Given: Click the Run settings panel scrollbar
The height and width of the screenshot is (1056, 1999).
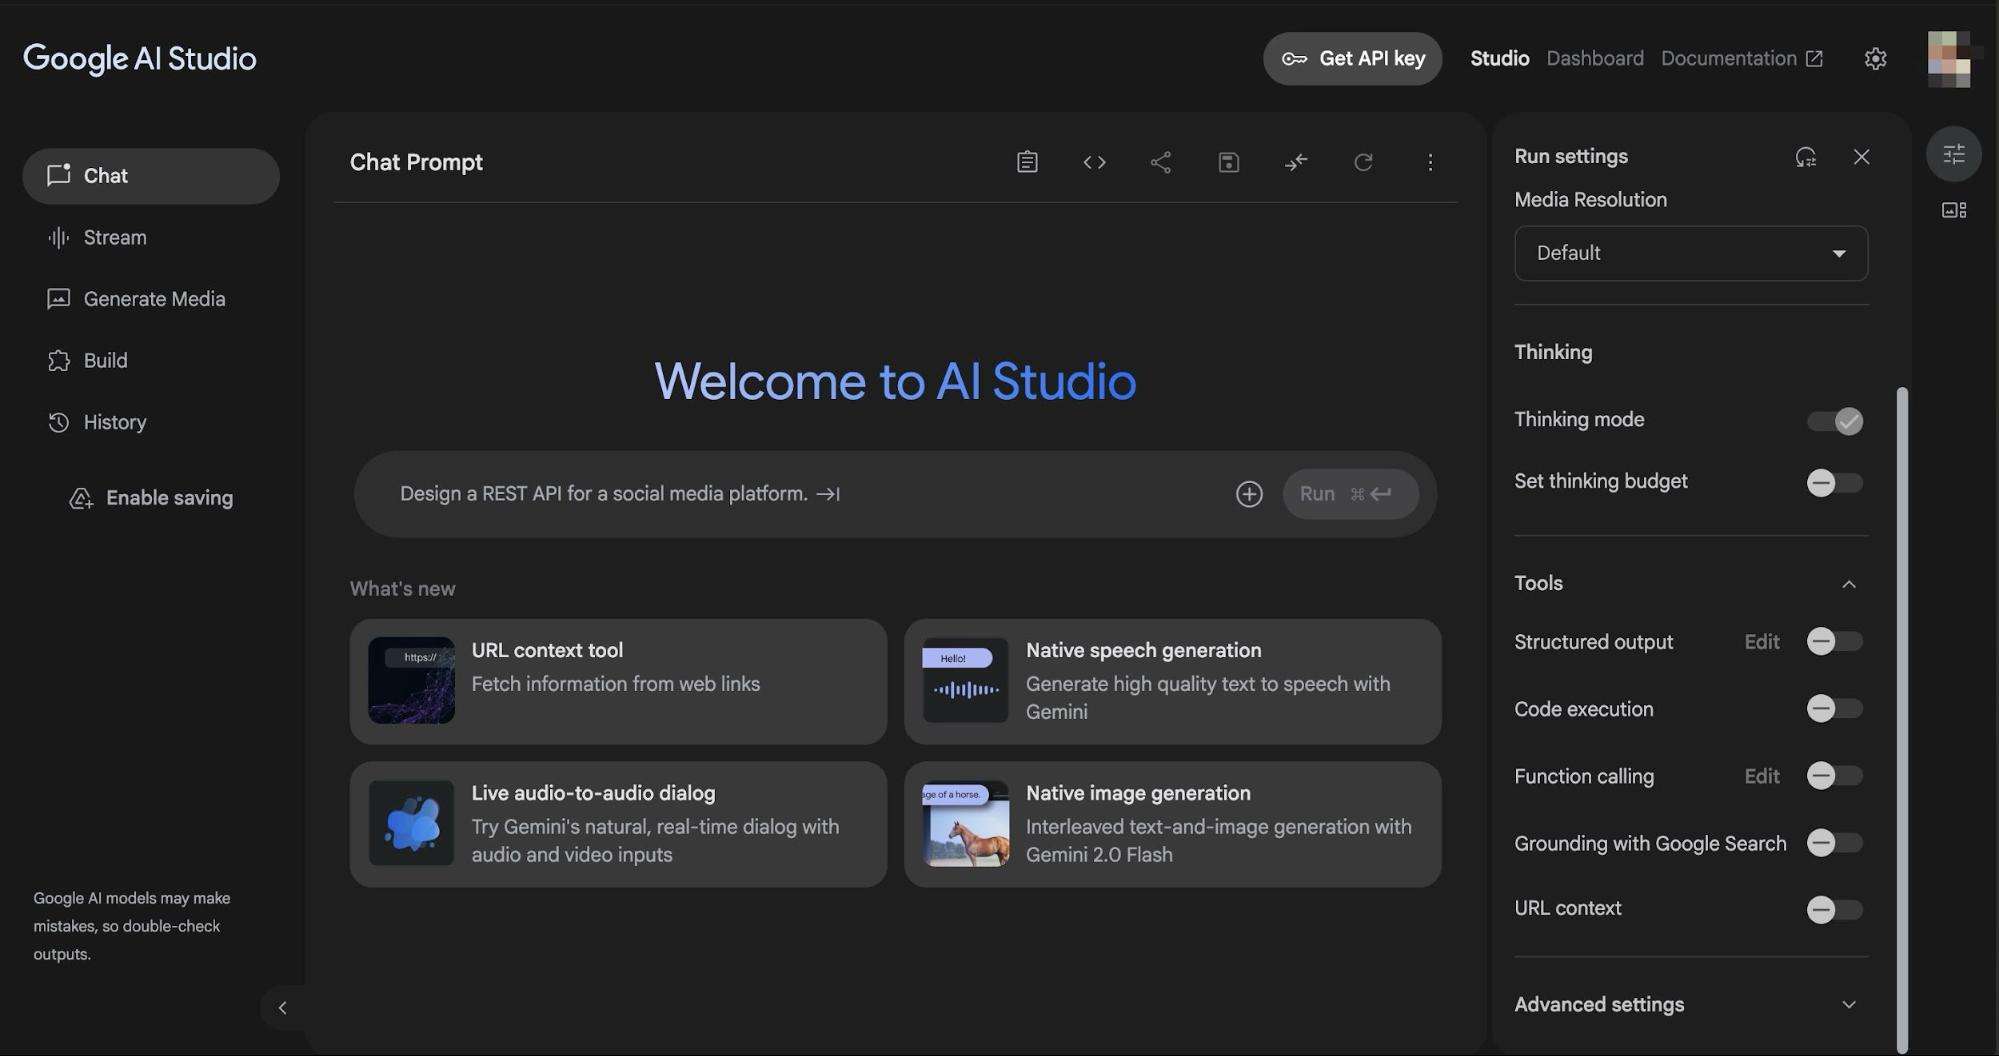Looking at the screenshot, I should click(1902, 720).
